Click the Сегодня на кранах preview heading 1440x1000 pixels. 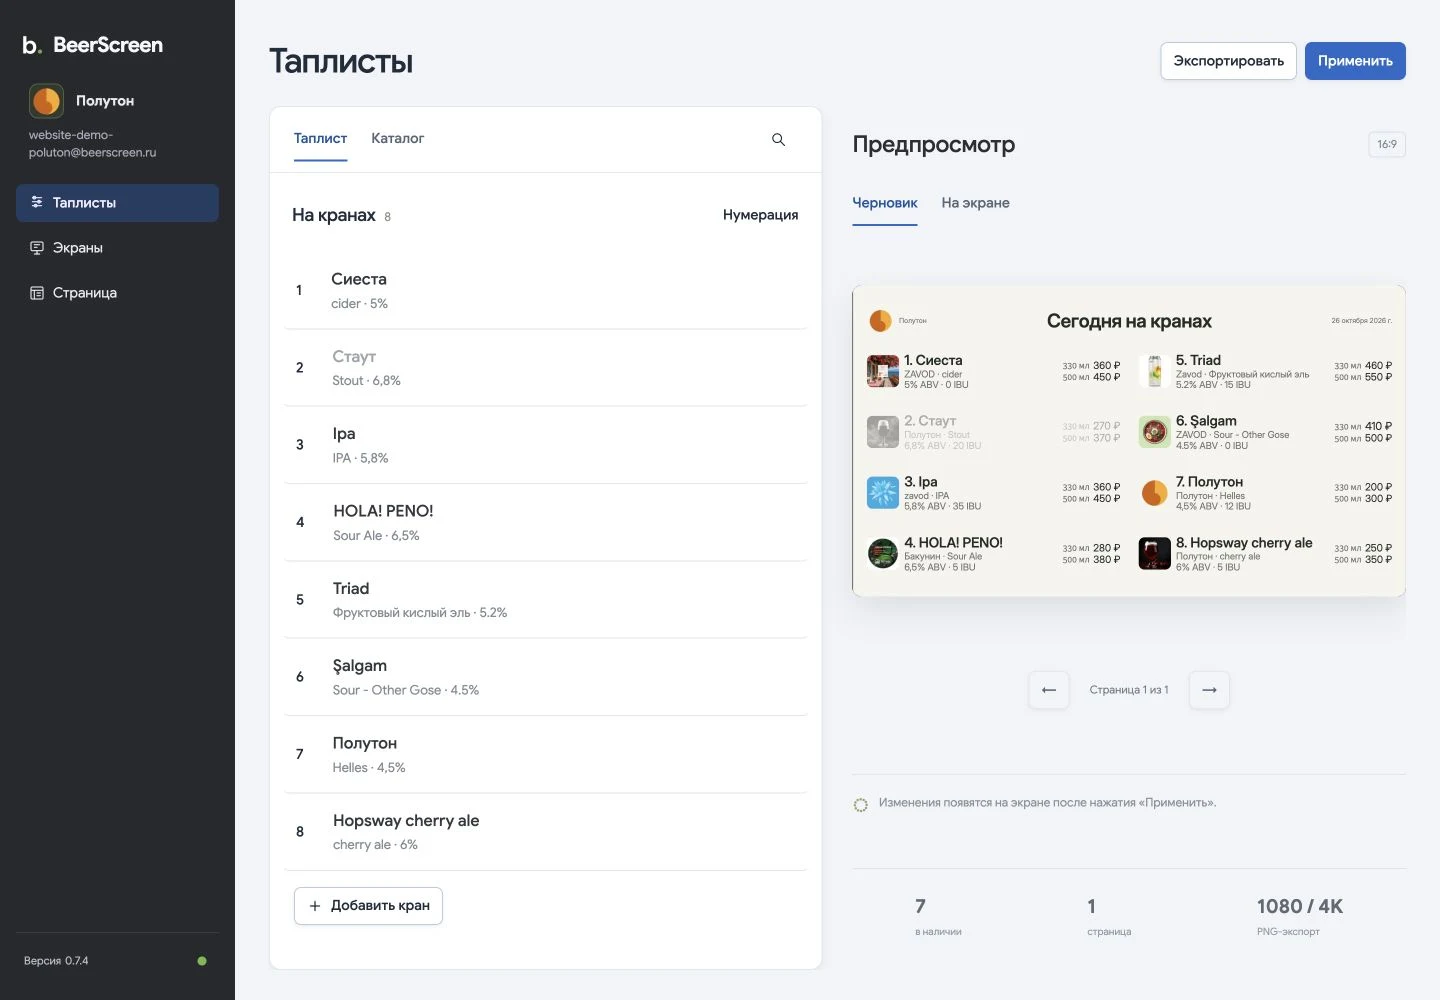click(1129, 321)
